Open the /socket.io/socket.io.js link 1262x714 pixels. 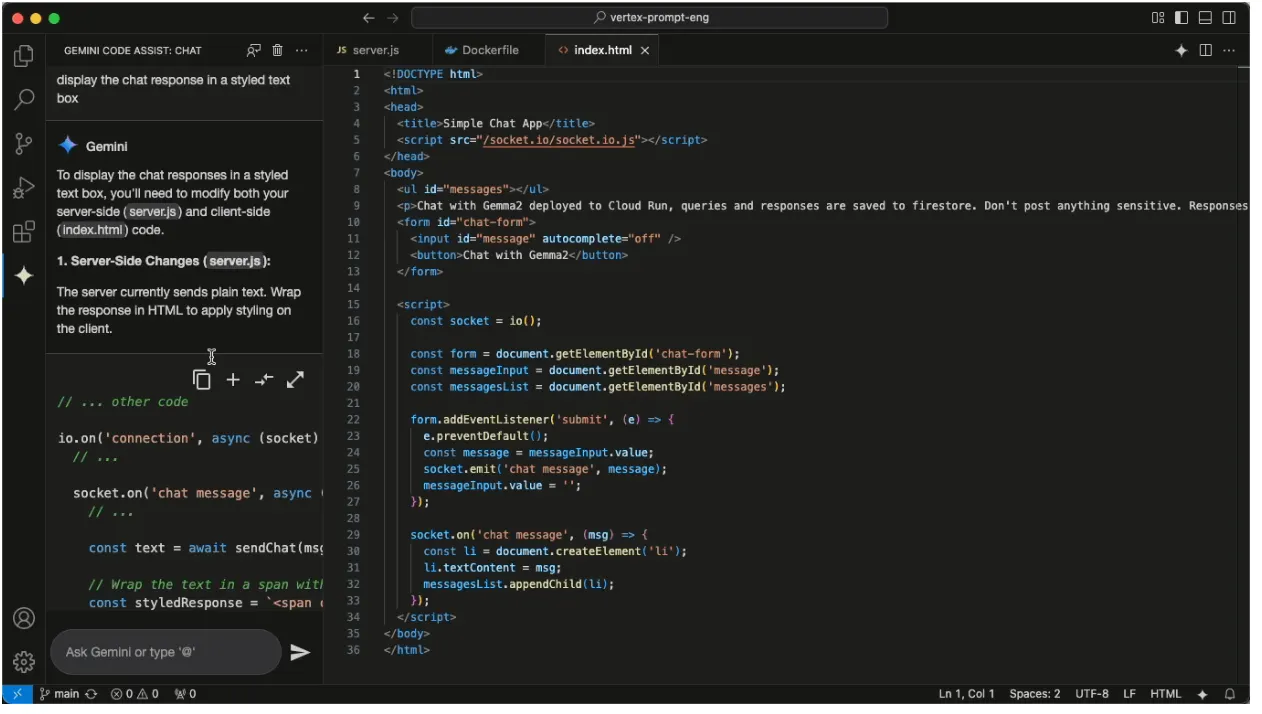[559, 140]
